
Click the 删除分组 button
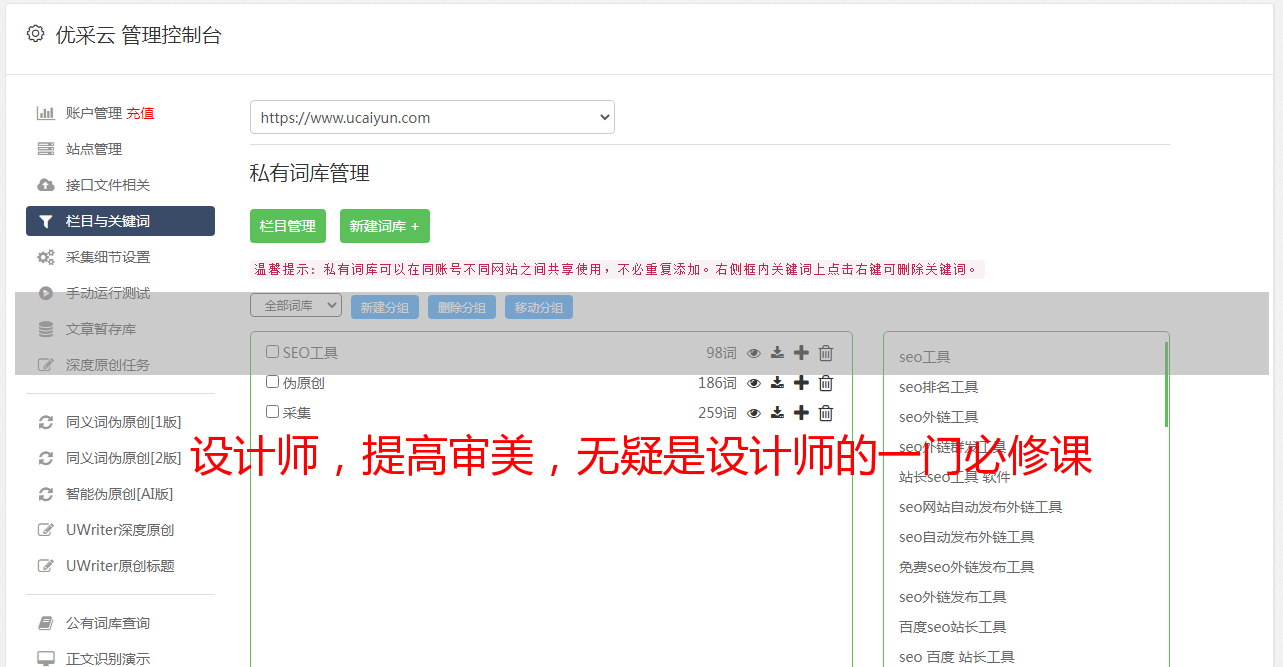click(x=462, y=307)
